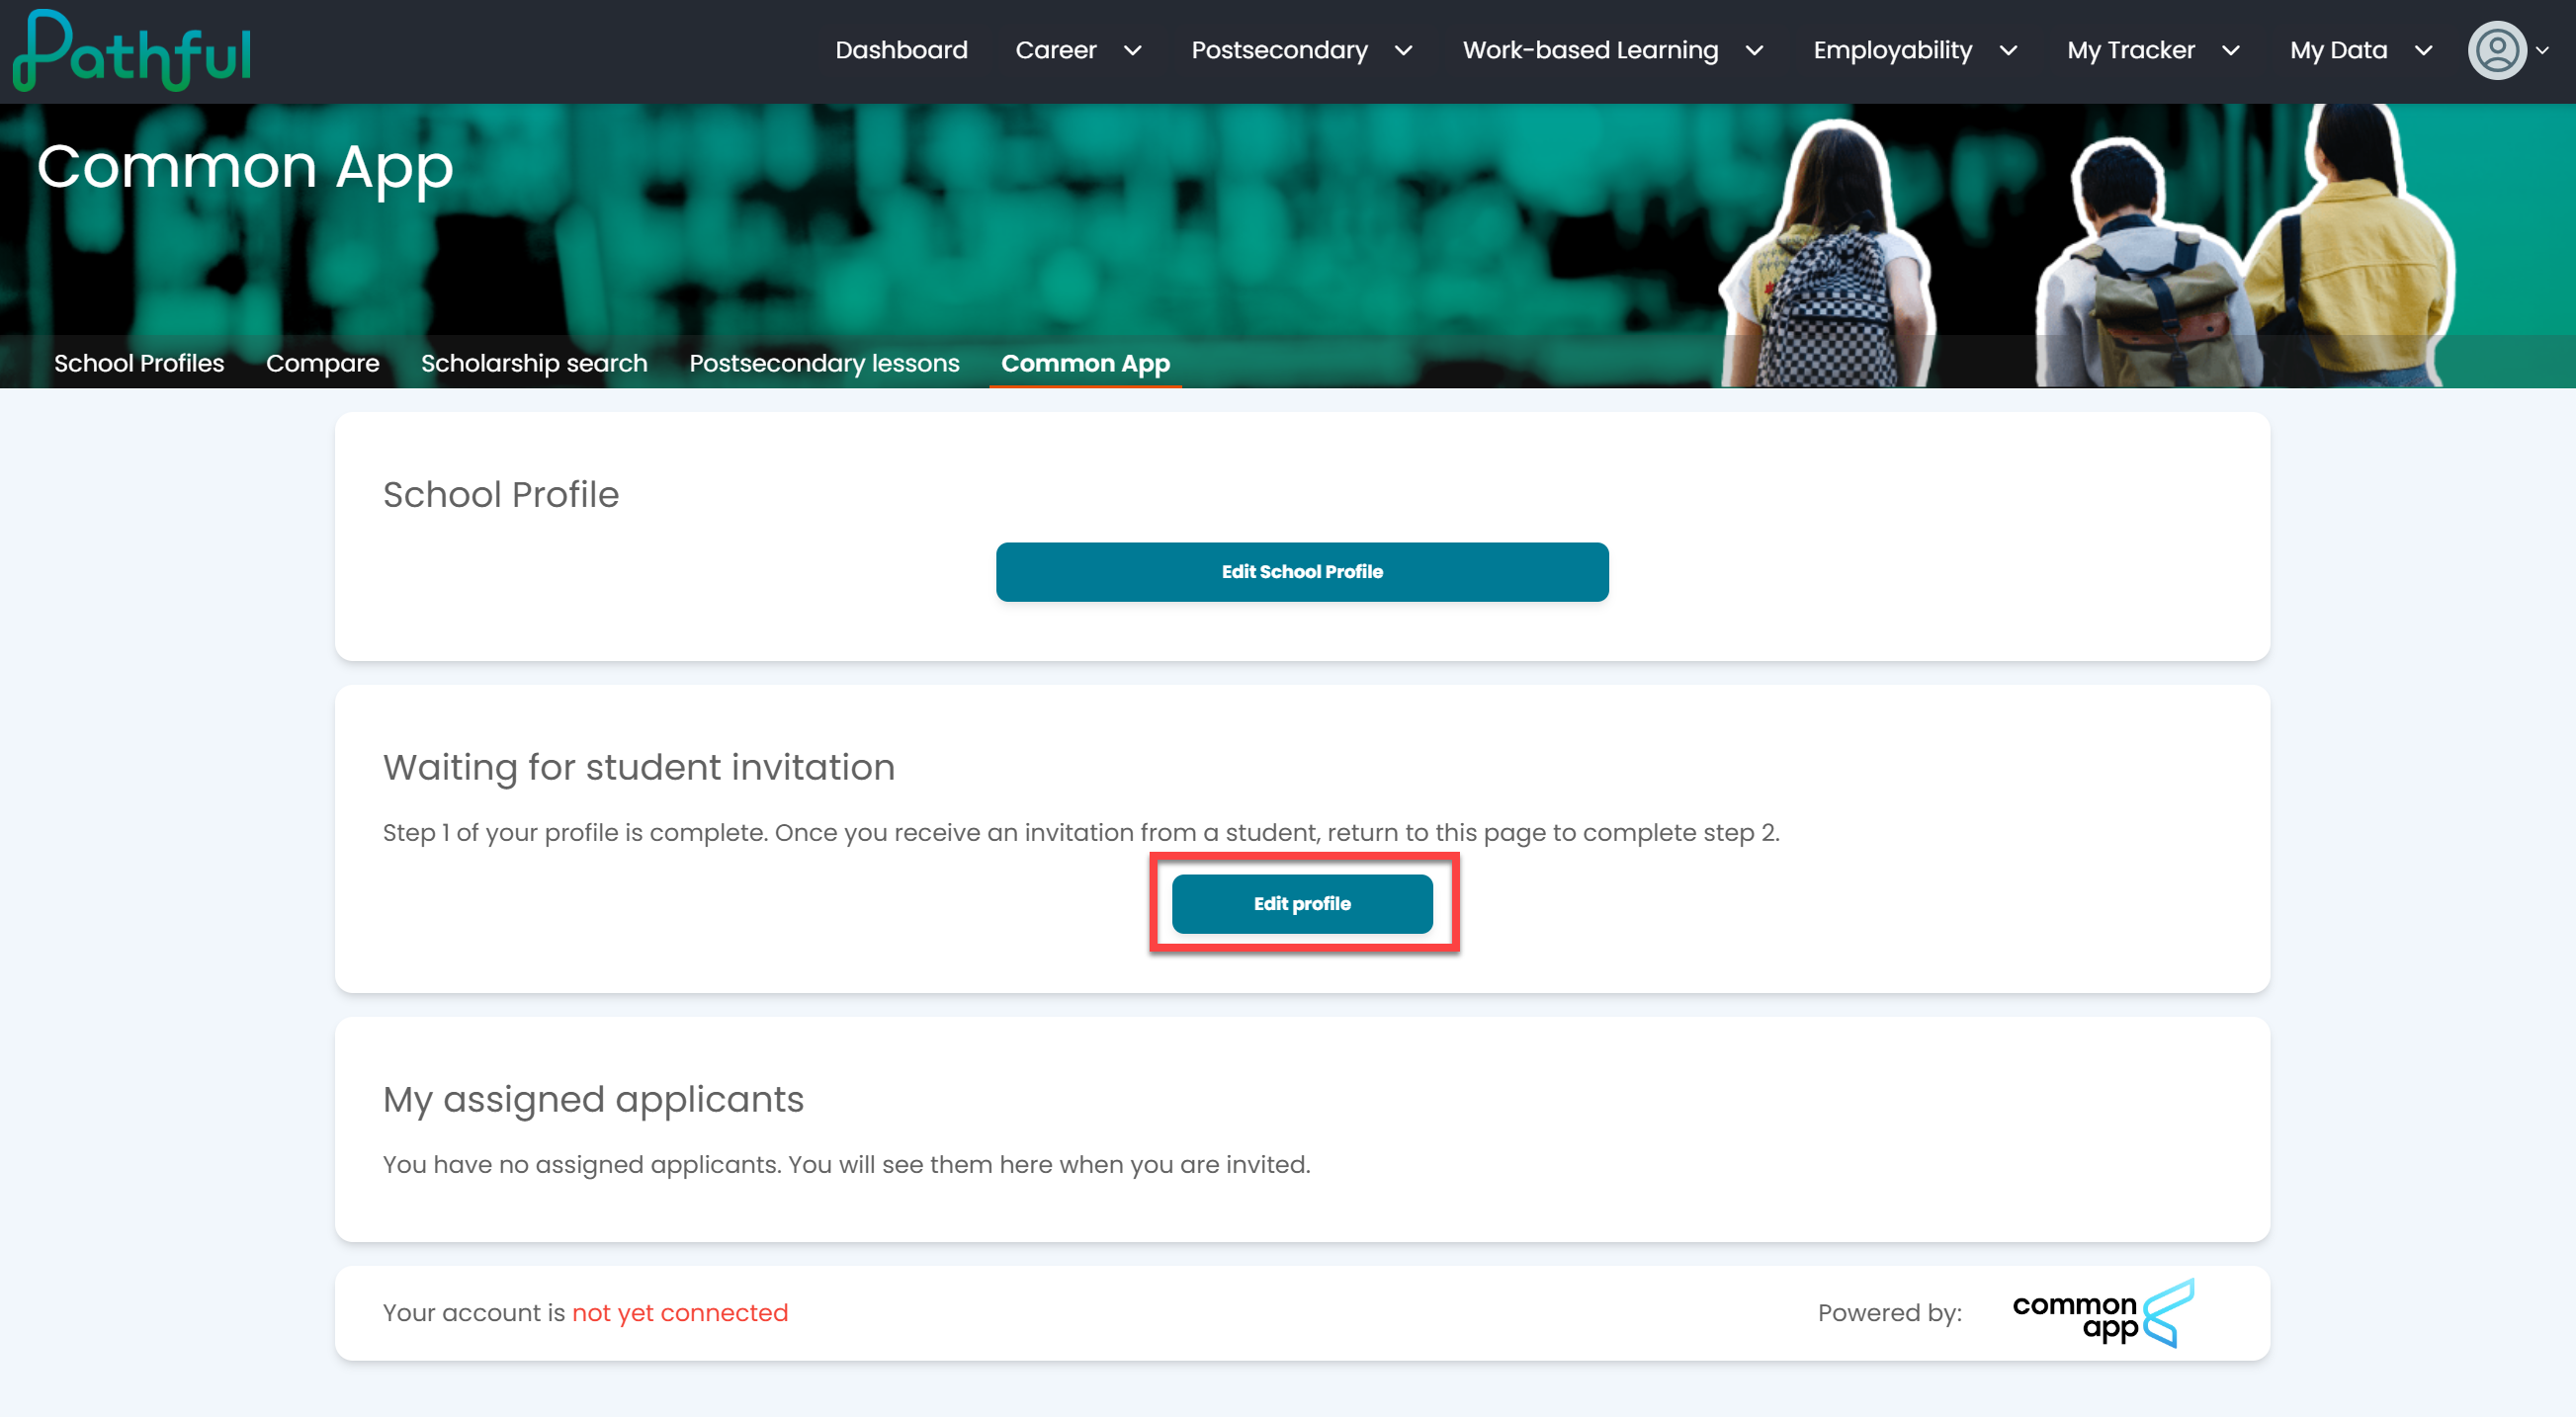This screenshot has height=1417, width=2576.
Task: Go to the Scholarship search tab
Action: pos(534,363)
